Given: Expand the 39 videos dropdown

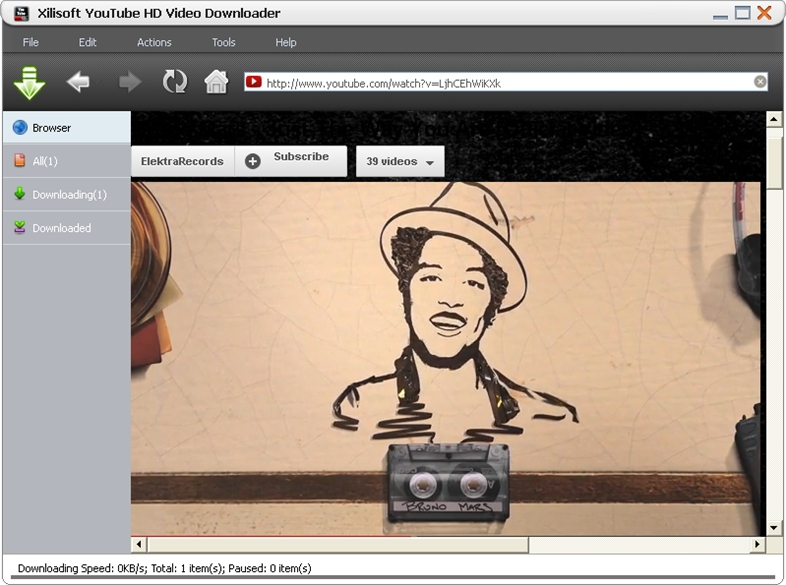Looking at the screenshot, I should [x=400, y=162].
